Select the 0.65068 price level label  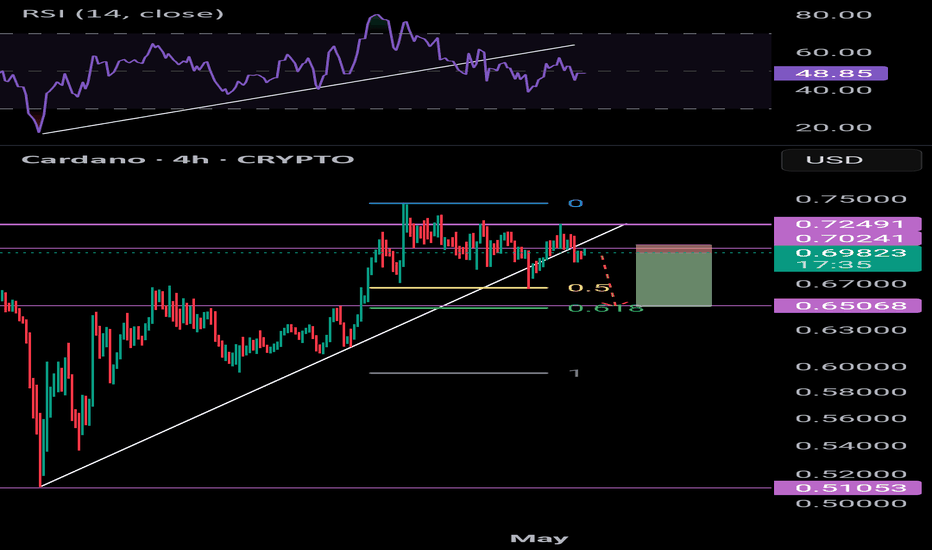(848, 306)
